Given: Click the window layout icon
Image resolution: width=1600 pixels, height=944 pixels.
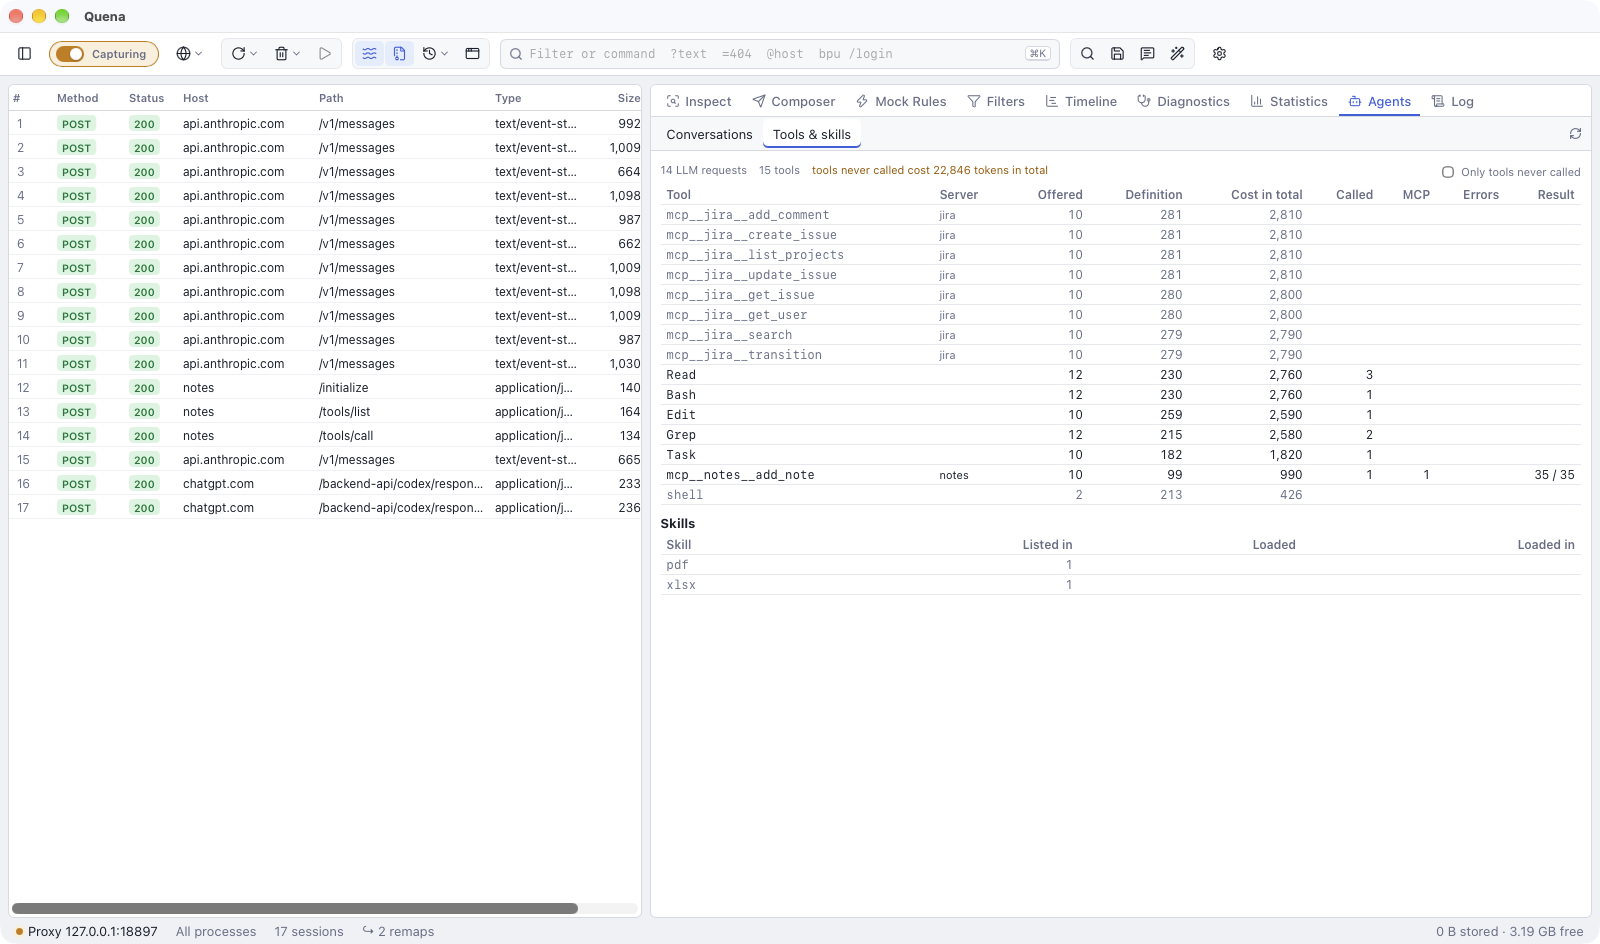Looking at the screenshot, I should [x=473, y=54].
